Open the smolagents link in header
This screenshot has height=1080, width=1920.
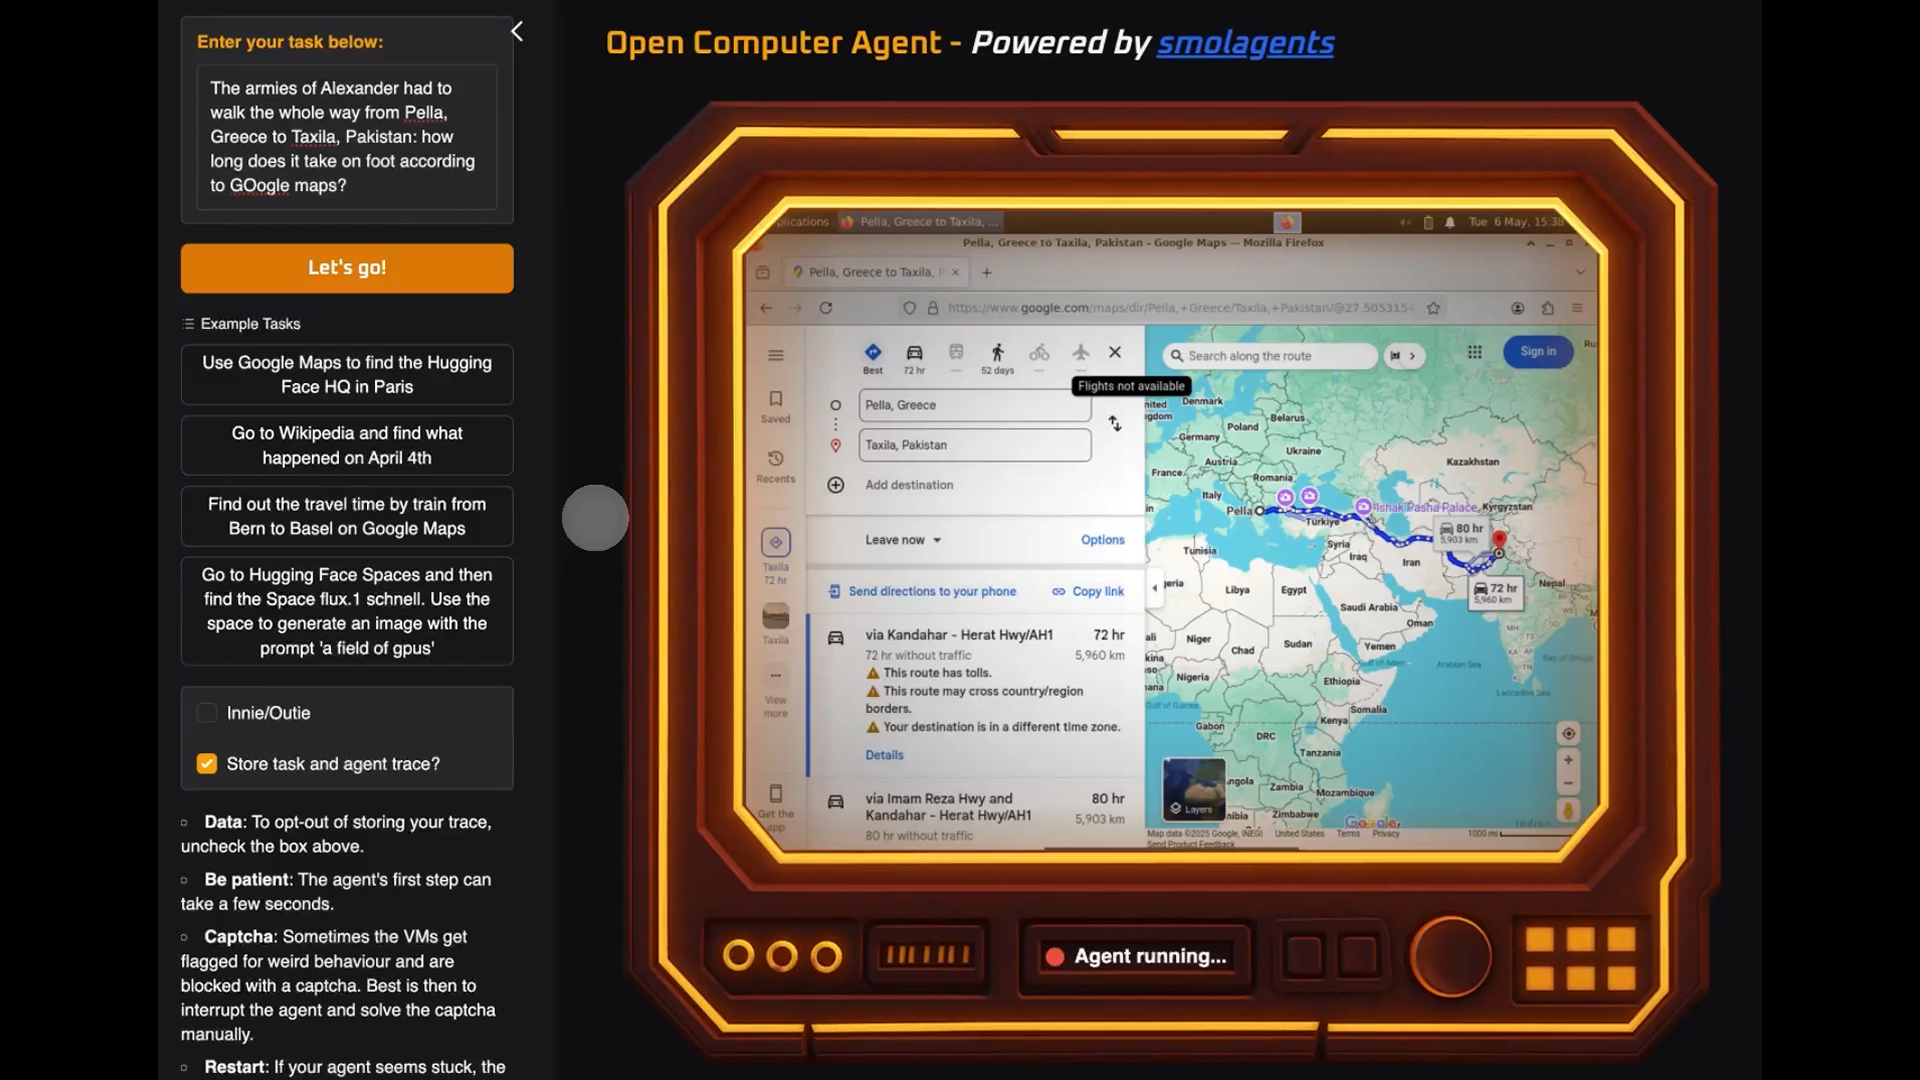[x=1245, y=43]
